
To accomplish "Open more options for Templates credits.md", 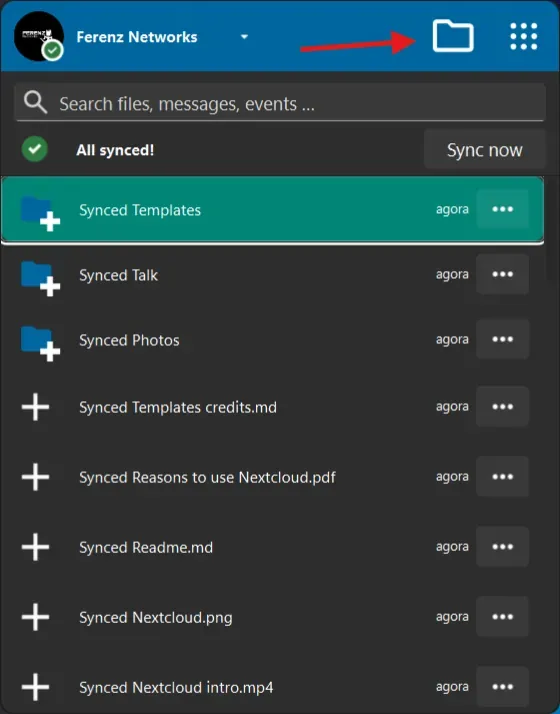I will (503, 407).
